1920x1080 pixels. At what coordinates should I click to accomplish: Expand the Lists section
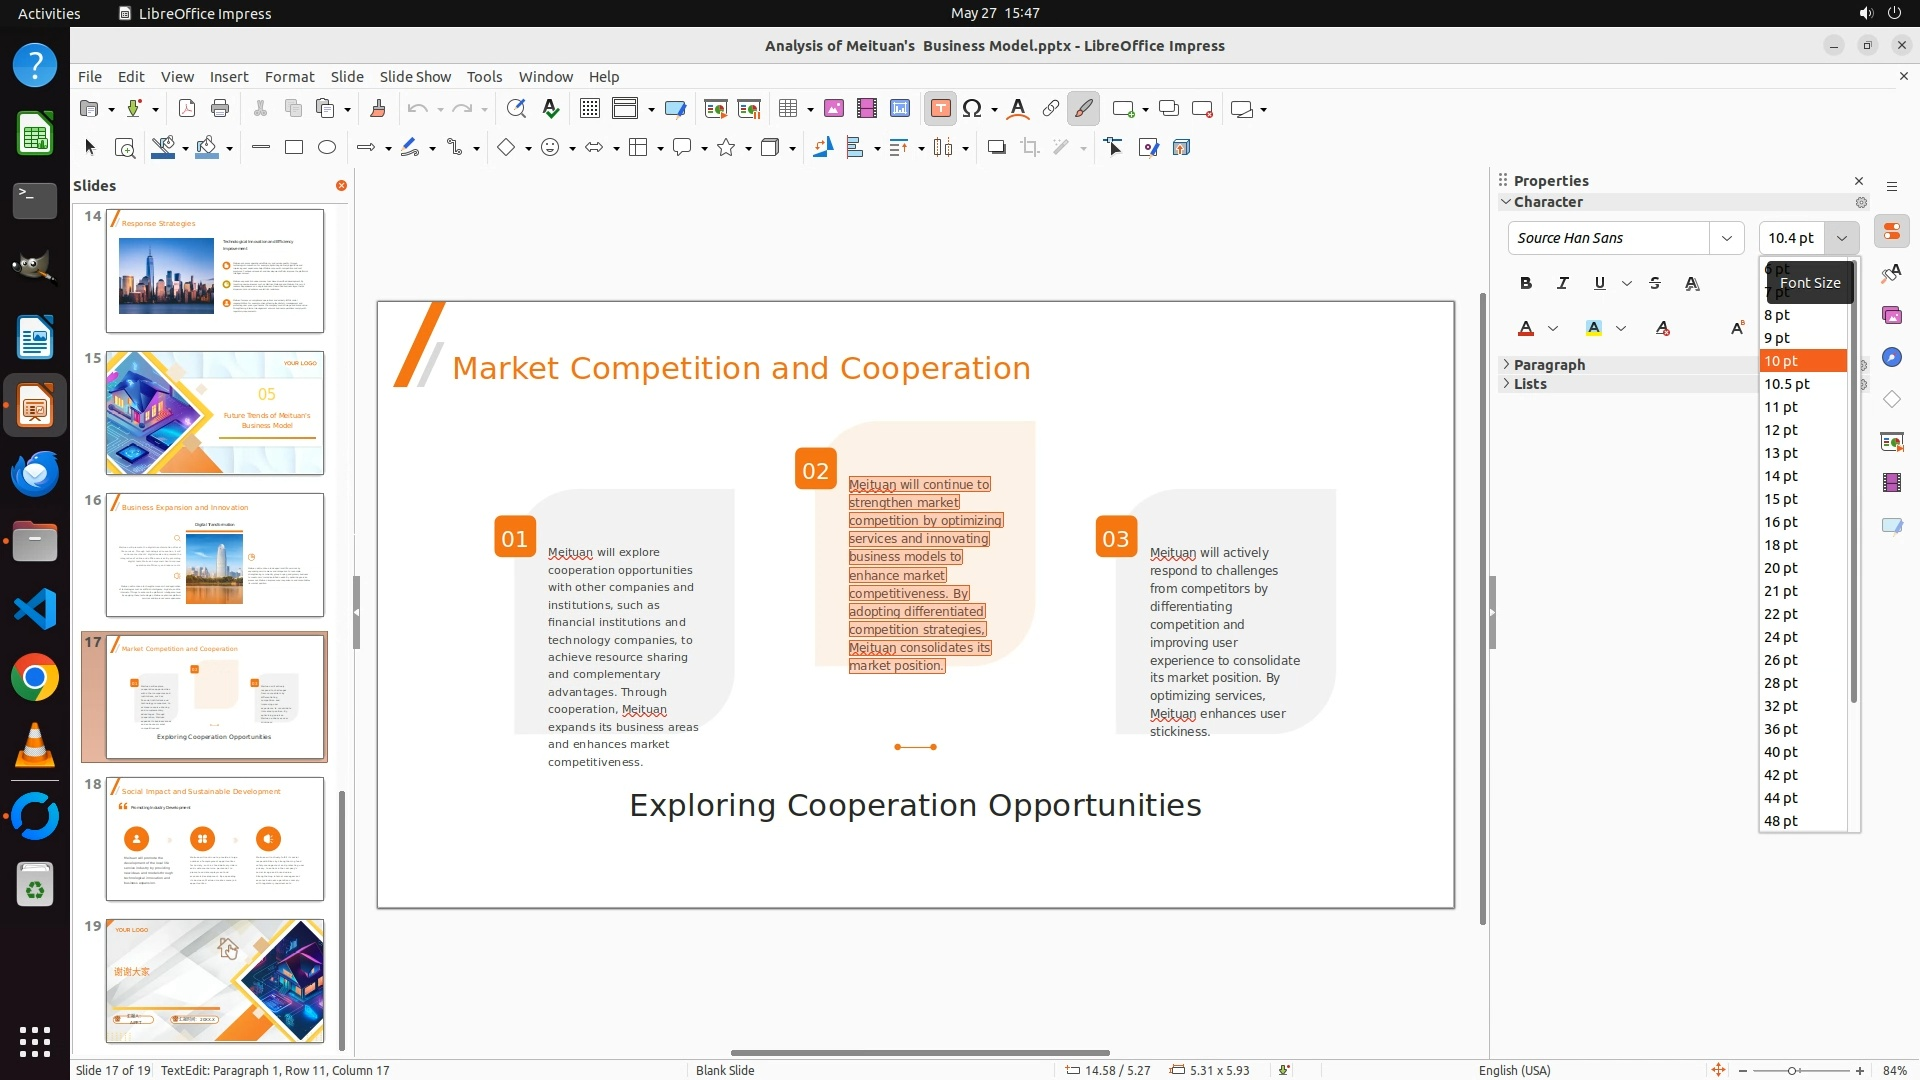click(1530, 384)
